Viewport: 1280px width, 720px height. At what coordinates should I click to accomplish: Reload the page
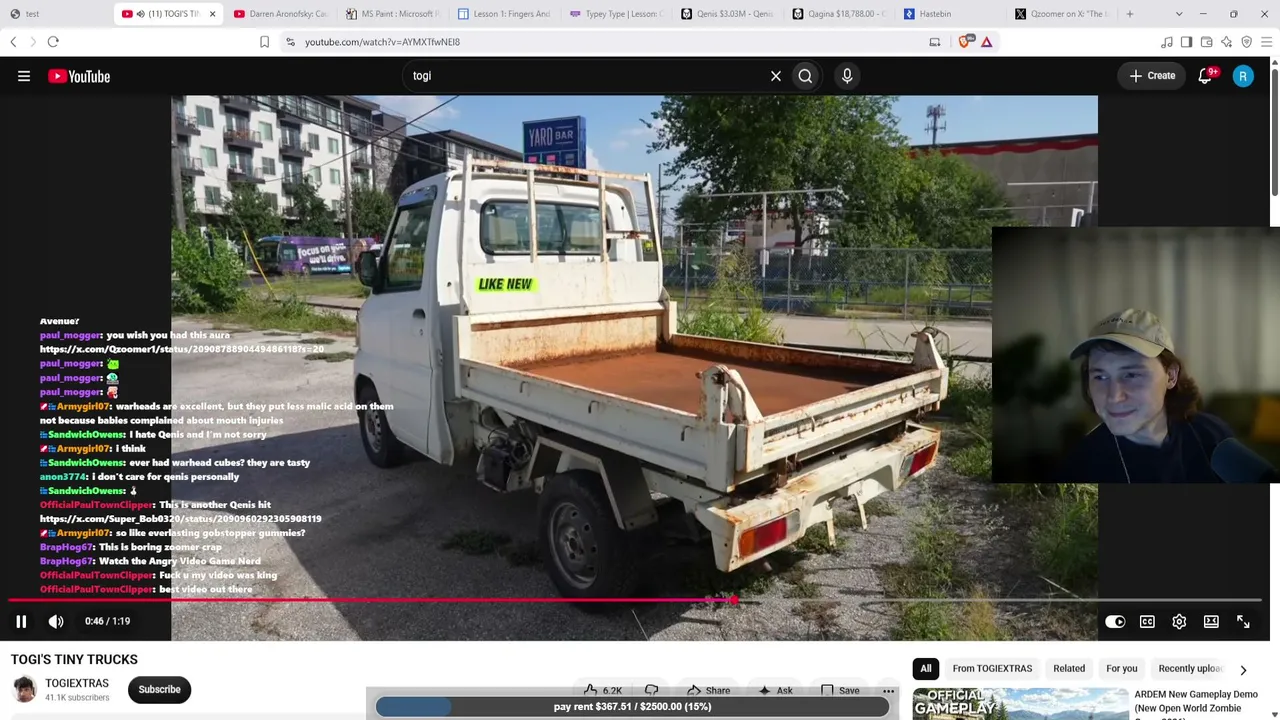pyautogui.click(x=53, y=42)
